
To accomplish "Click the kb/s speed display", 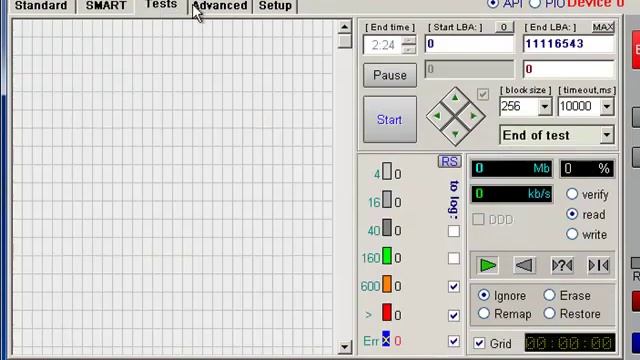I will pyautogui.click(x=512, y=193).
